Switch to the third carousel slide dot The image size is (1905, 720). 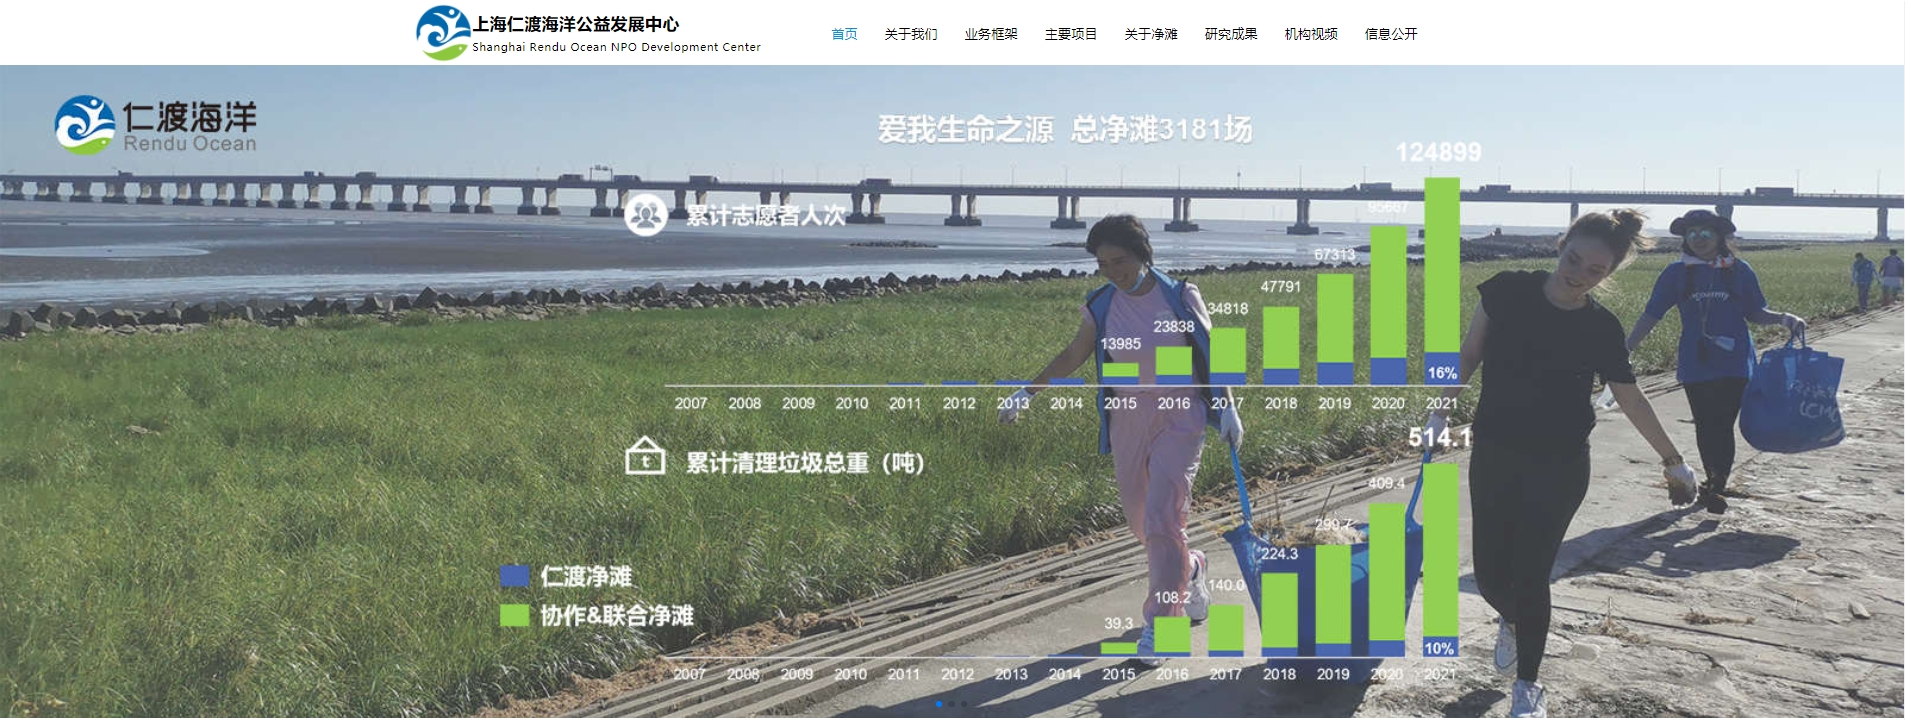tap(964, 704)
